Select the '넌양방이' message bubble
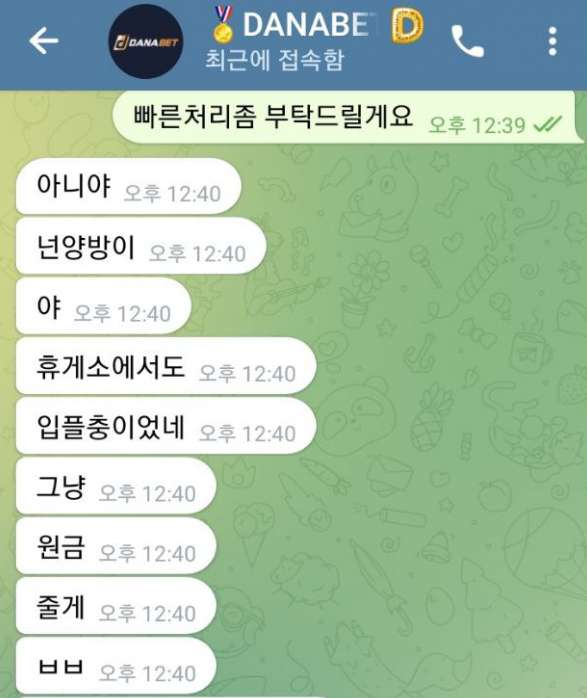The width and height of the screenshot is (587, 698). point(141,246)
